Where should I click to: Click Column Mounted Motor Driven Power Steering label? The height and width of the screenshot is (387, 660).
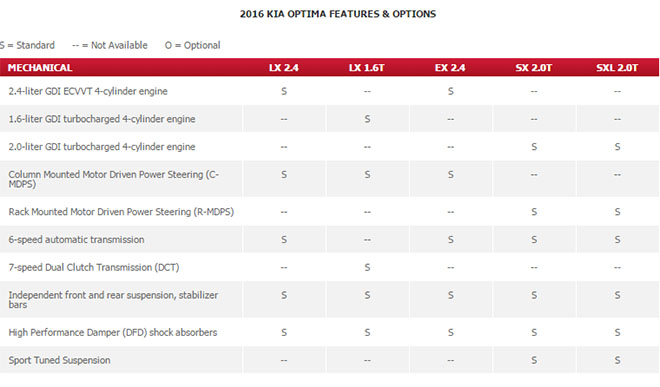[114, 179]
